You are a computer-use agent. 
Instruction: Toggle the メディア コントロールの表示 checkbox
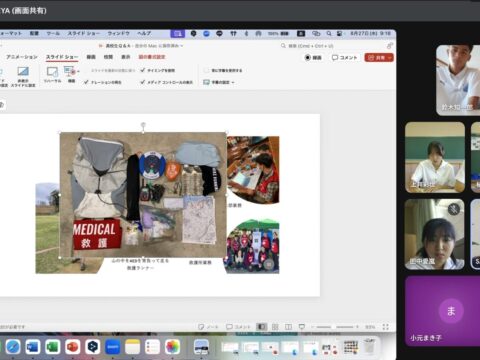click(x=142, y=82)
